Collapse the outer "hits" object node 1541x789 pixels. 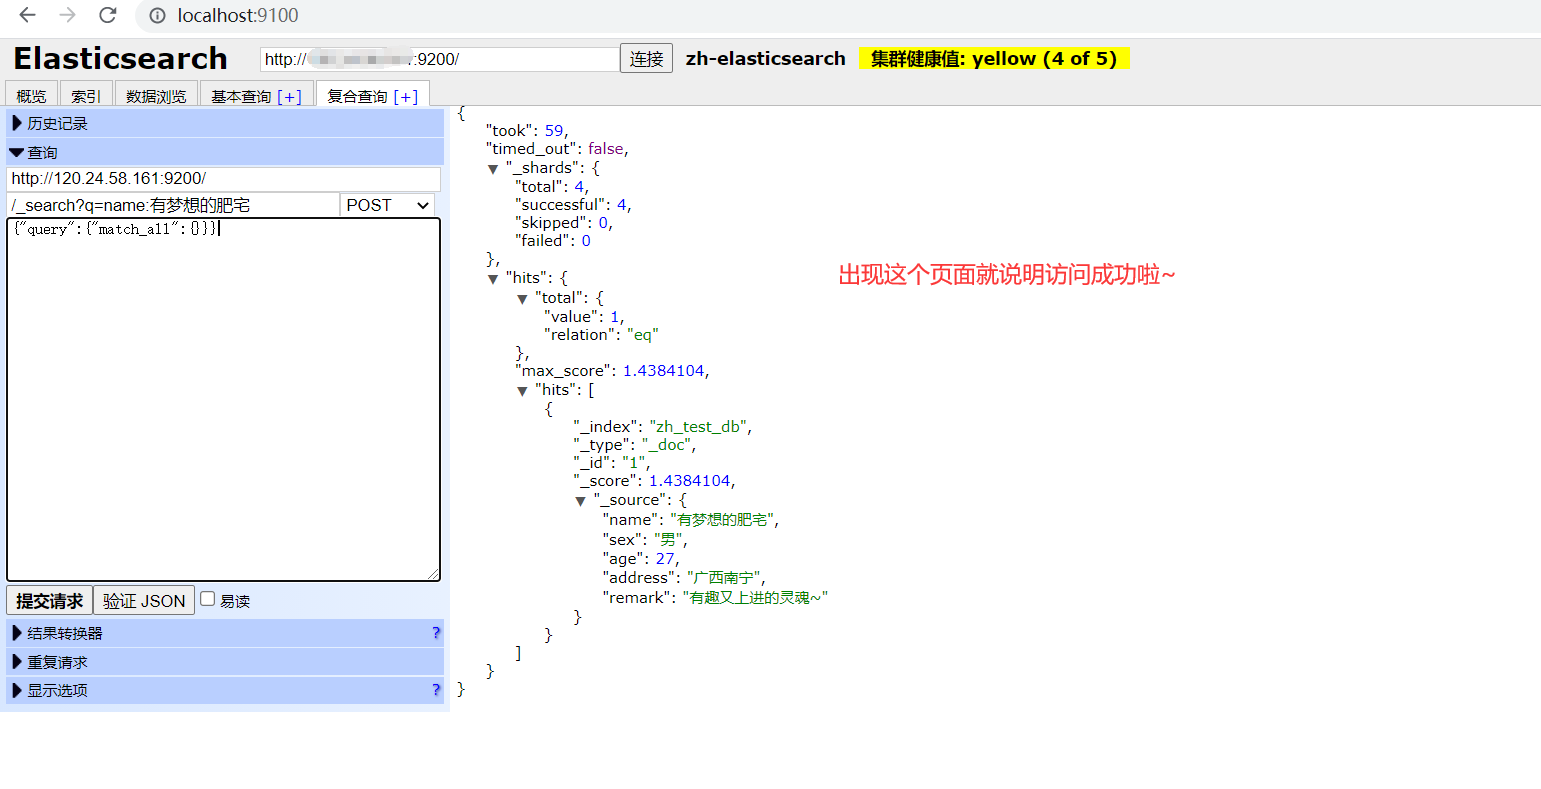(493, 279)
